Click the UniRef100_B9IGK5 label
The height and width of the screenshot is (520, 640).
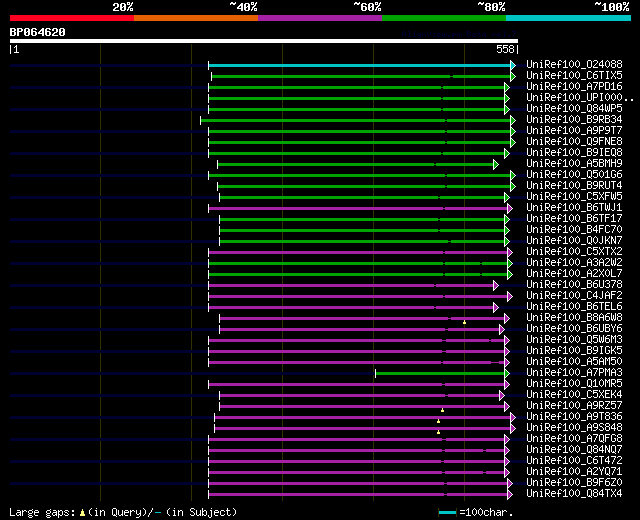[574, 351]
